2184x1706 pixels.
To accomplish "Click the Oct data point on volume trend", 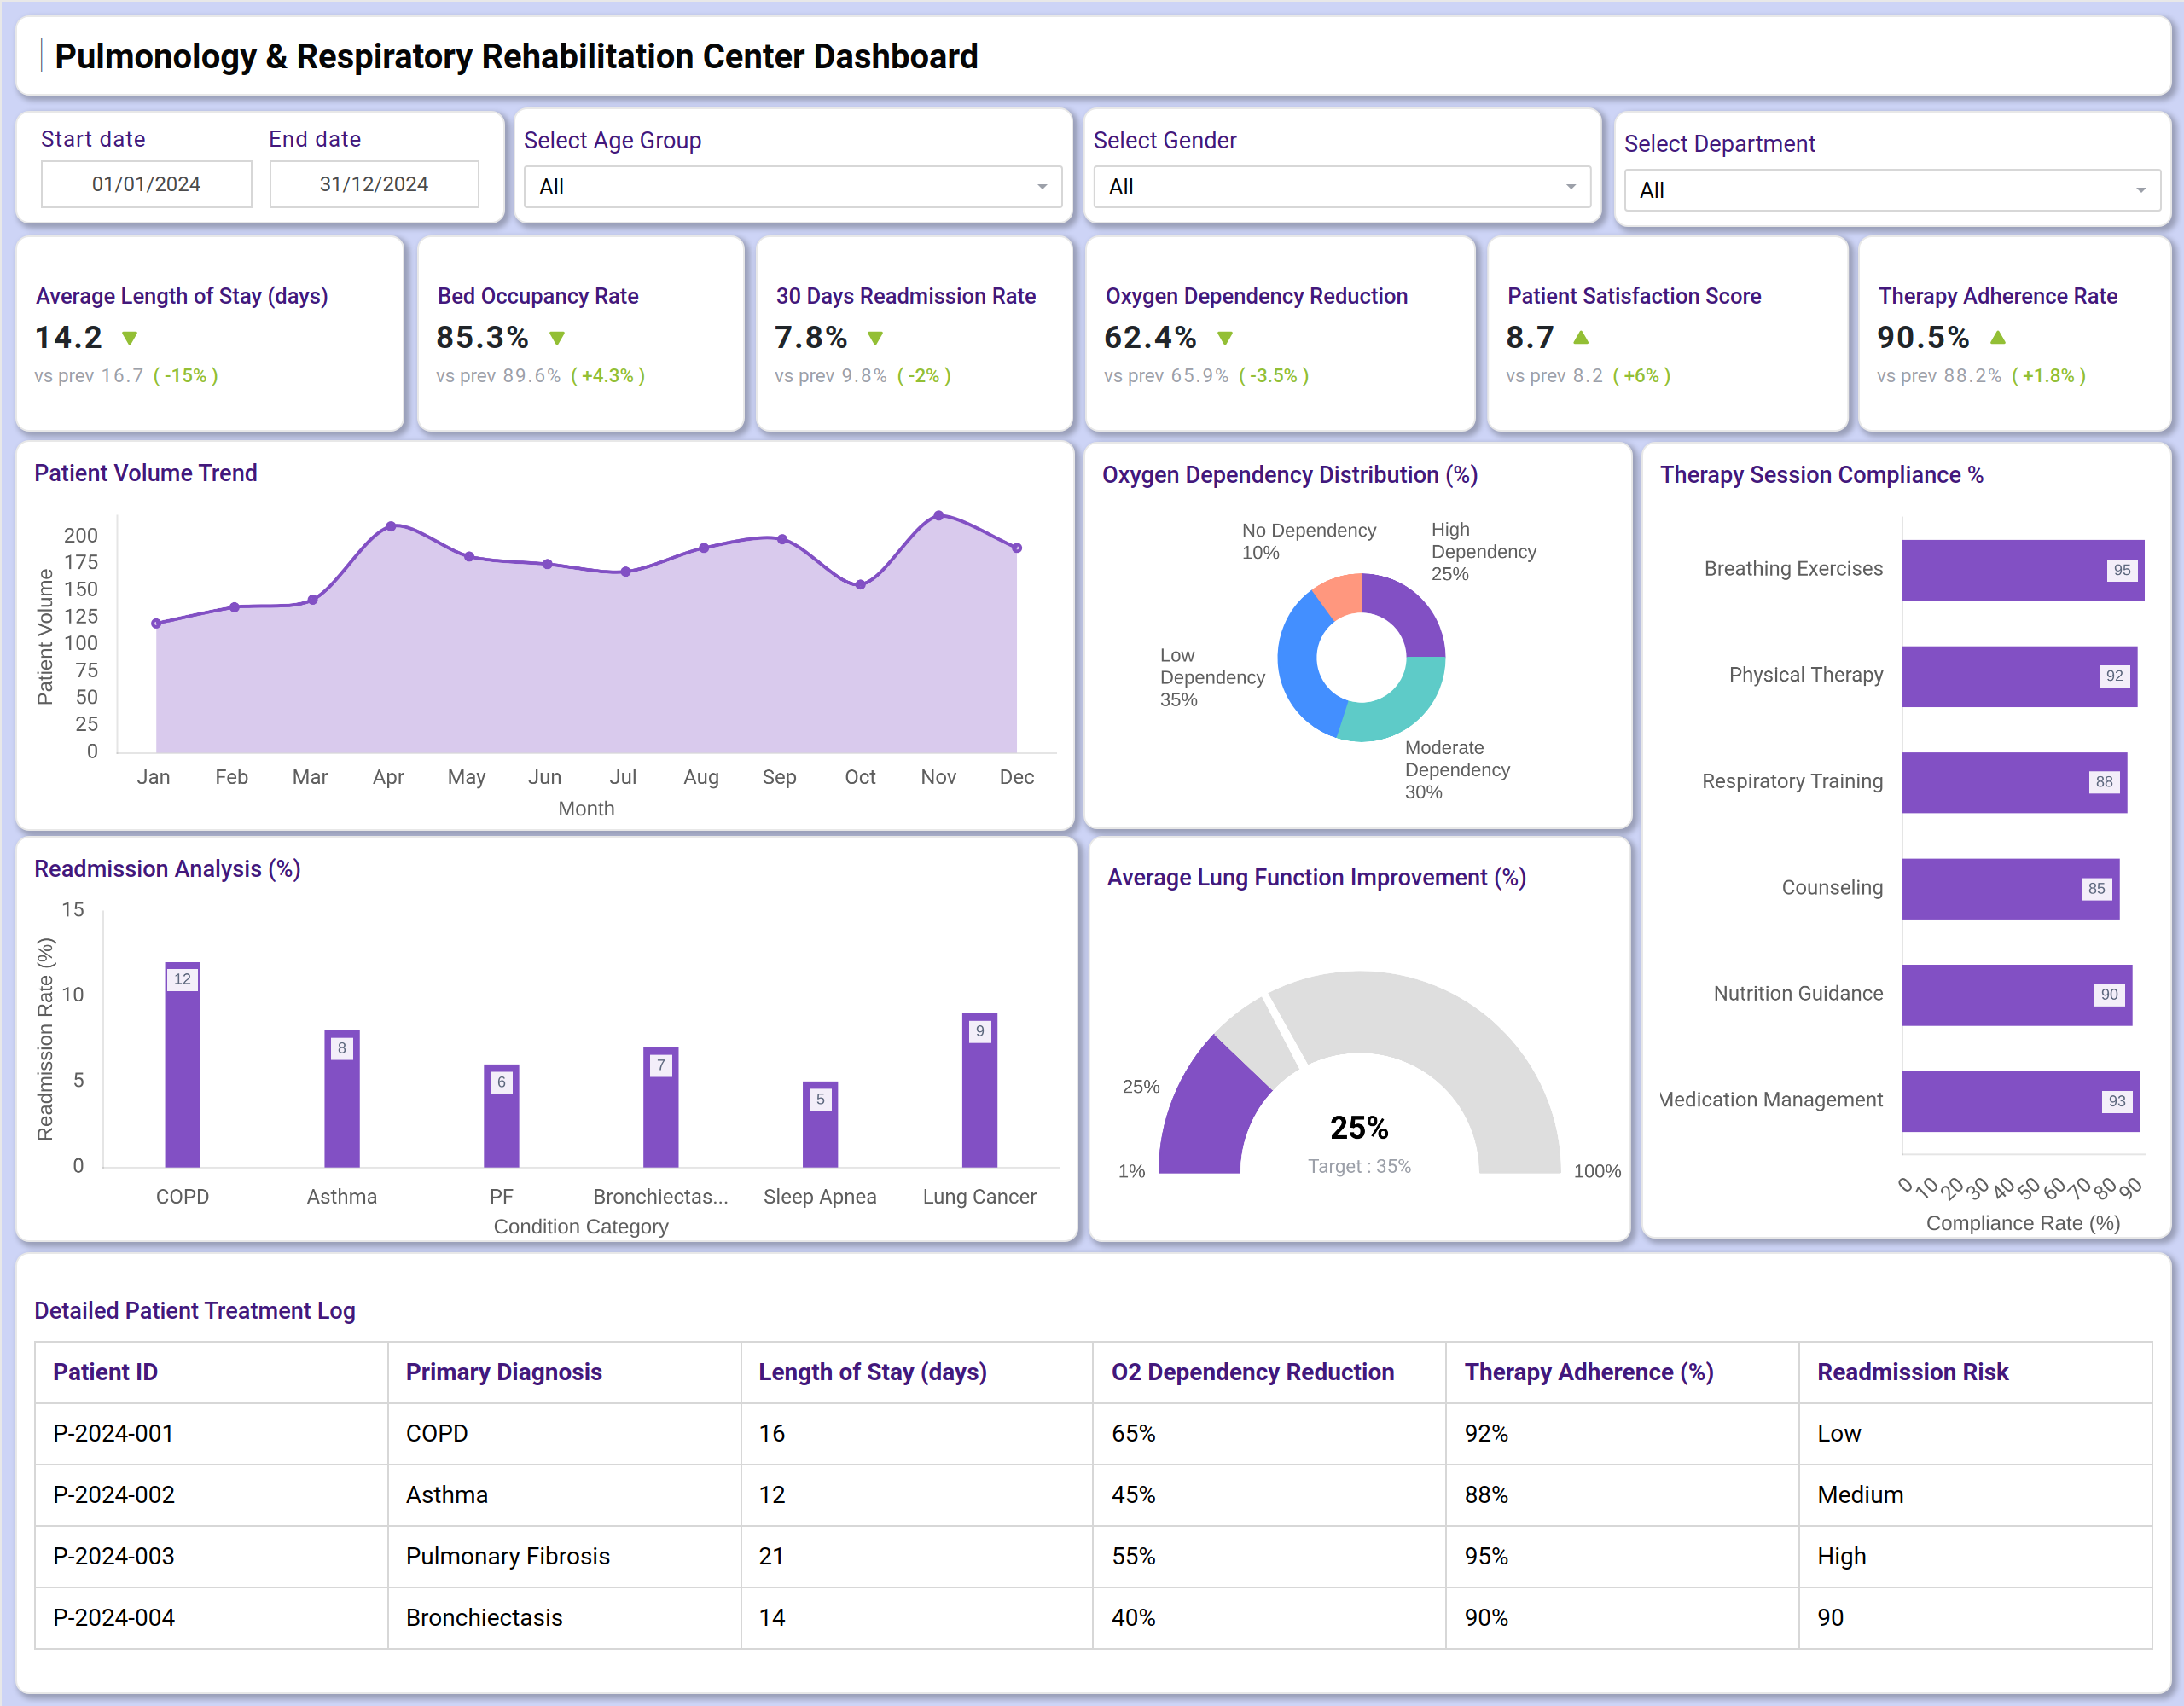I will 860,585.
